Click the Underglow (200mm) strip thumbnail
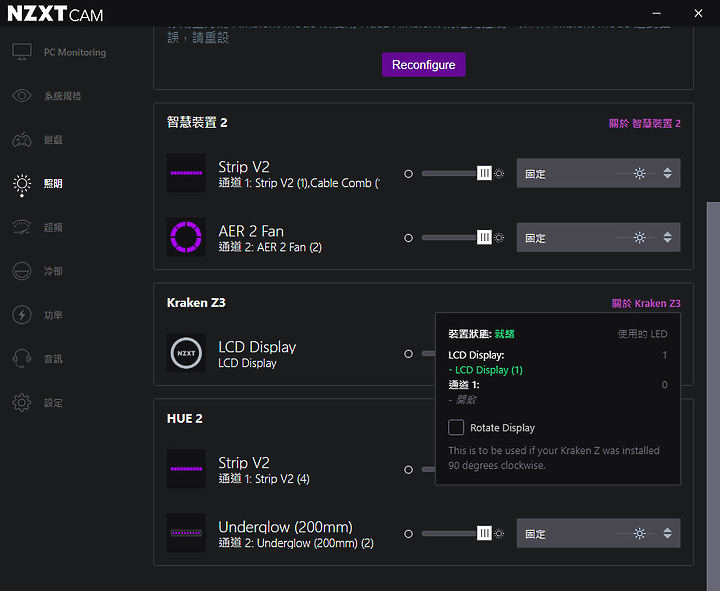The image size is (720, 591). click(x=186, y=533)
